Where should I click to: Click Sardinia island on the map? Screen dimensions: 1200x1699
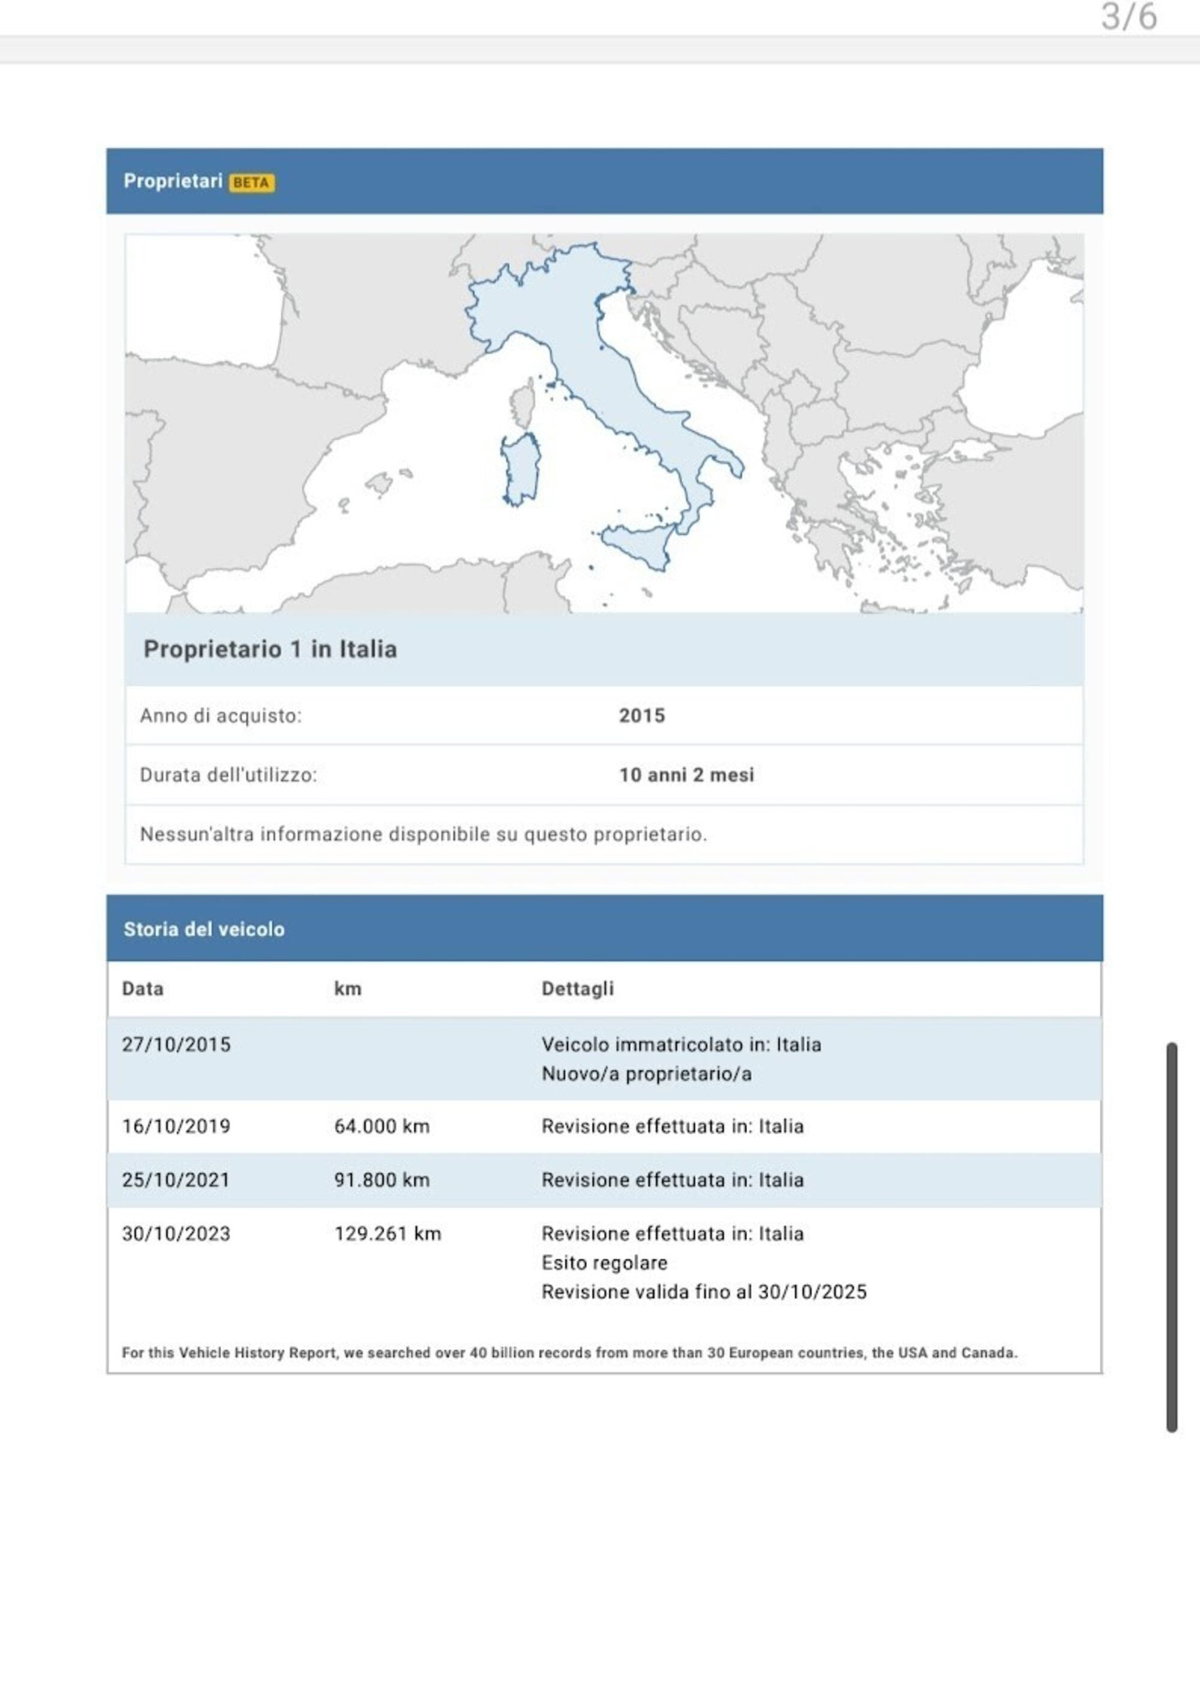click(521, 468)
